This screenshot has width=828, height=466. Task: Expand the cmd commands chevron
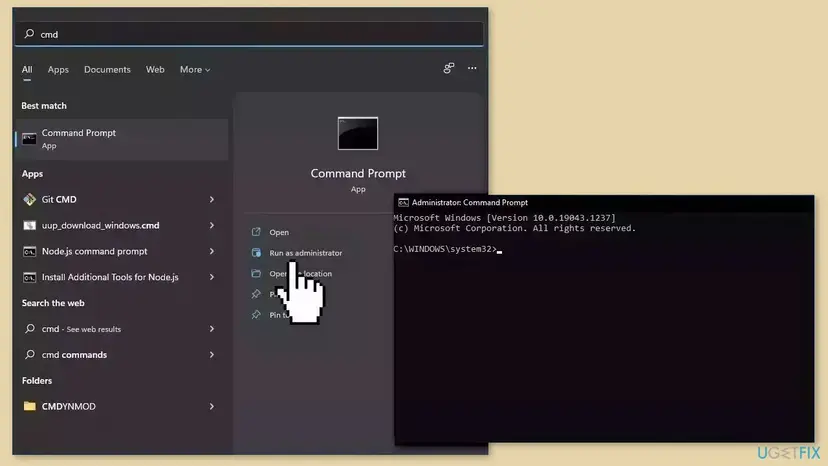coord(212,355)
